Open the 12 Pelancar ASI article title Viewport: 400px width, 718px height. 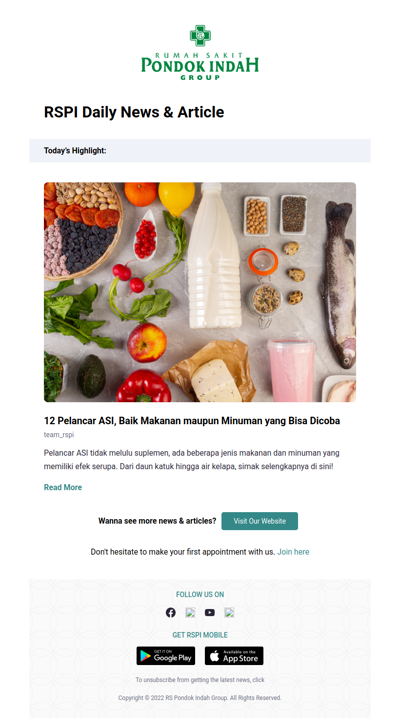(192, 421)
